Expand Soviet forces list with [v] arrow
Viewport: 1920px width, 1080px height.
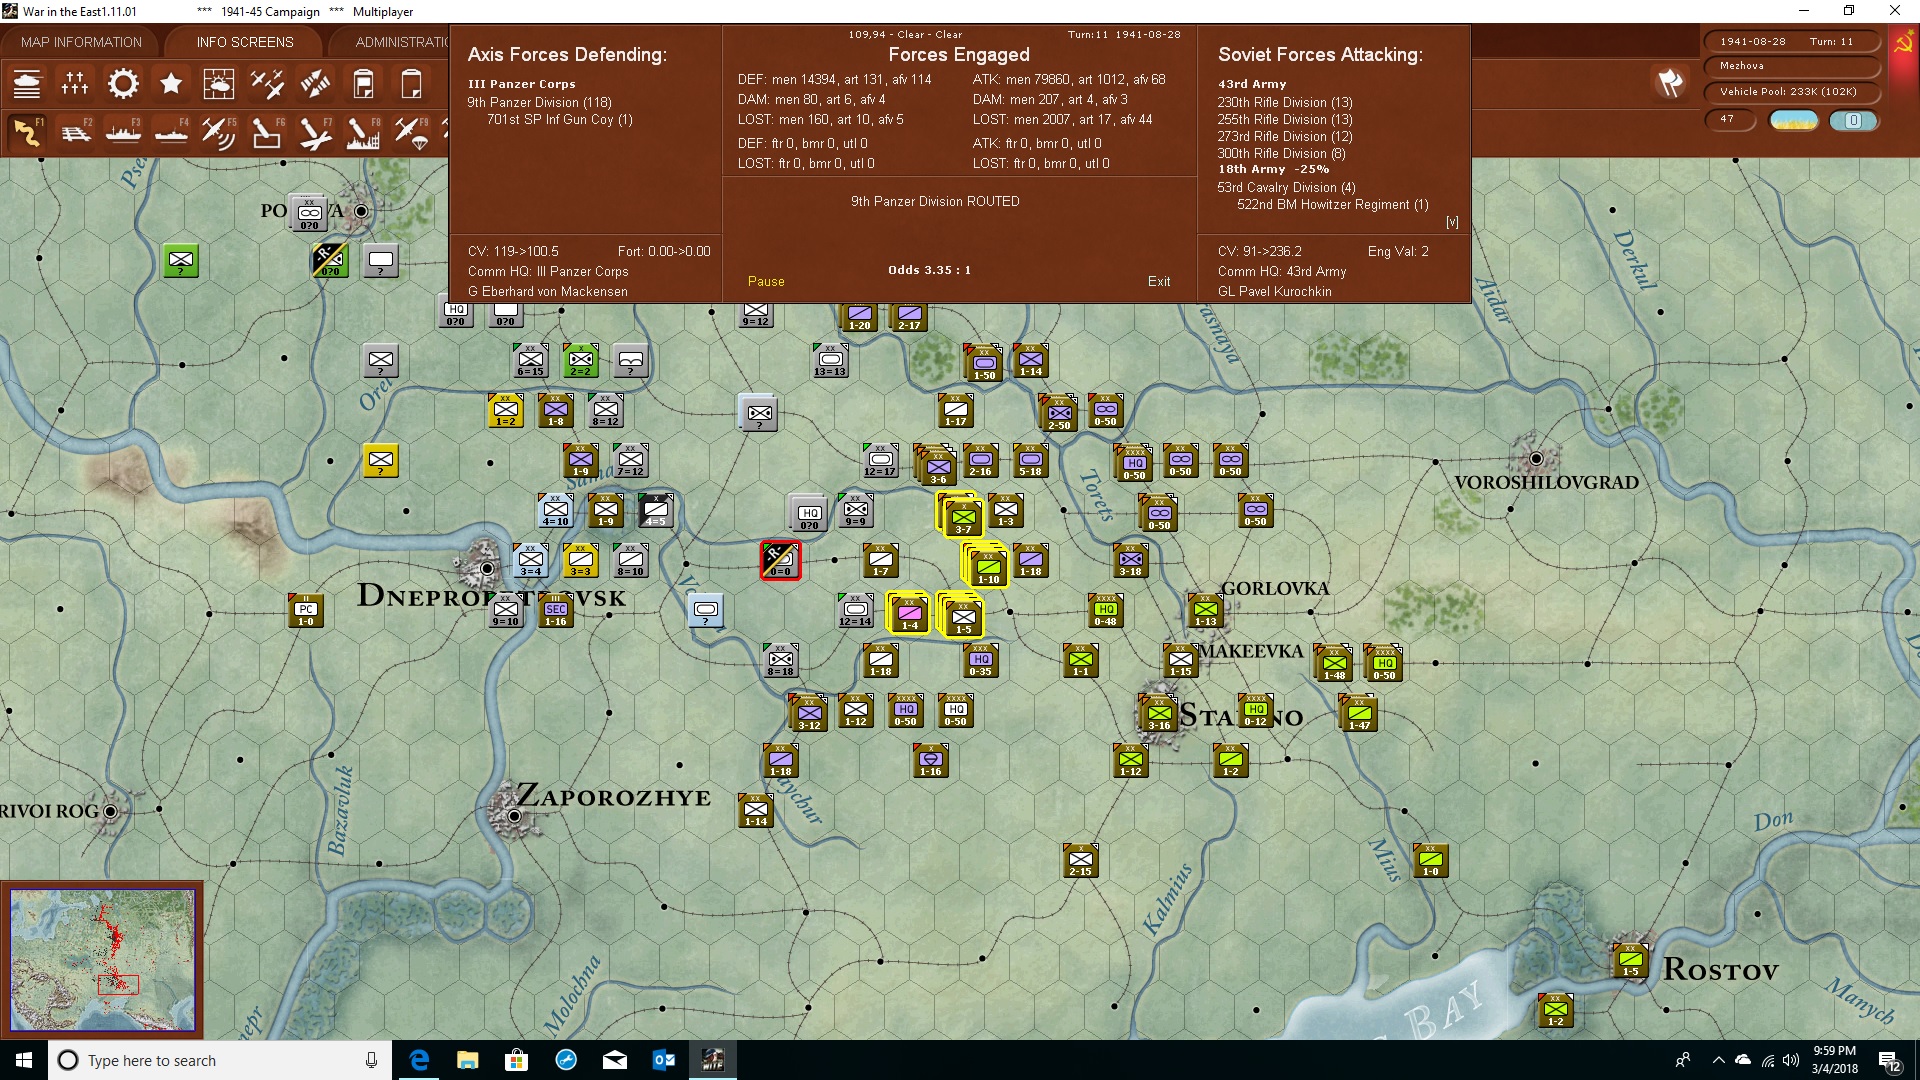[1452, 222]
